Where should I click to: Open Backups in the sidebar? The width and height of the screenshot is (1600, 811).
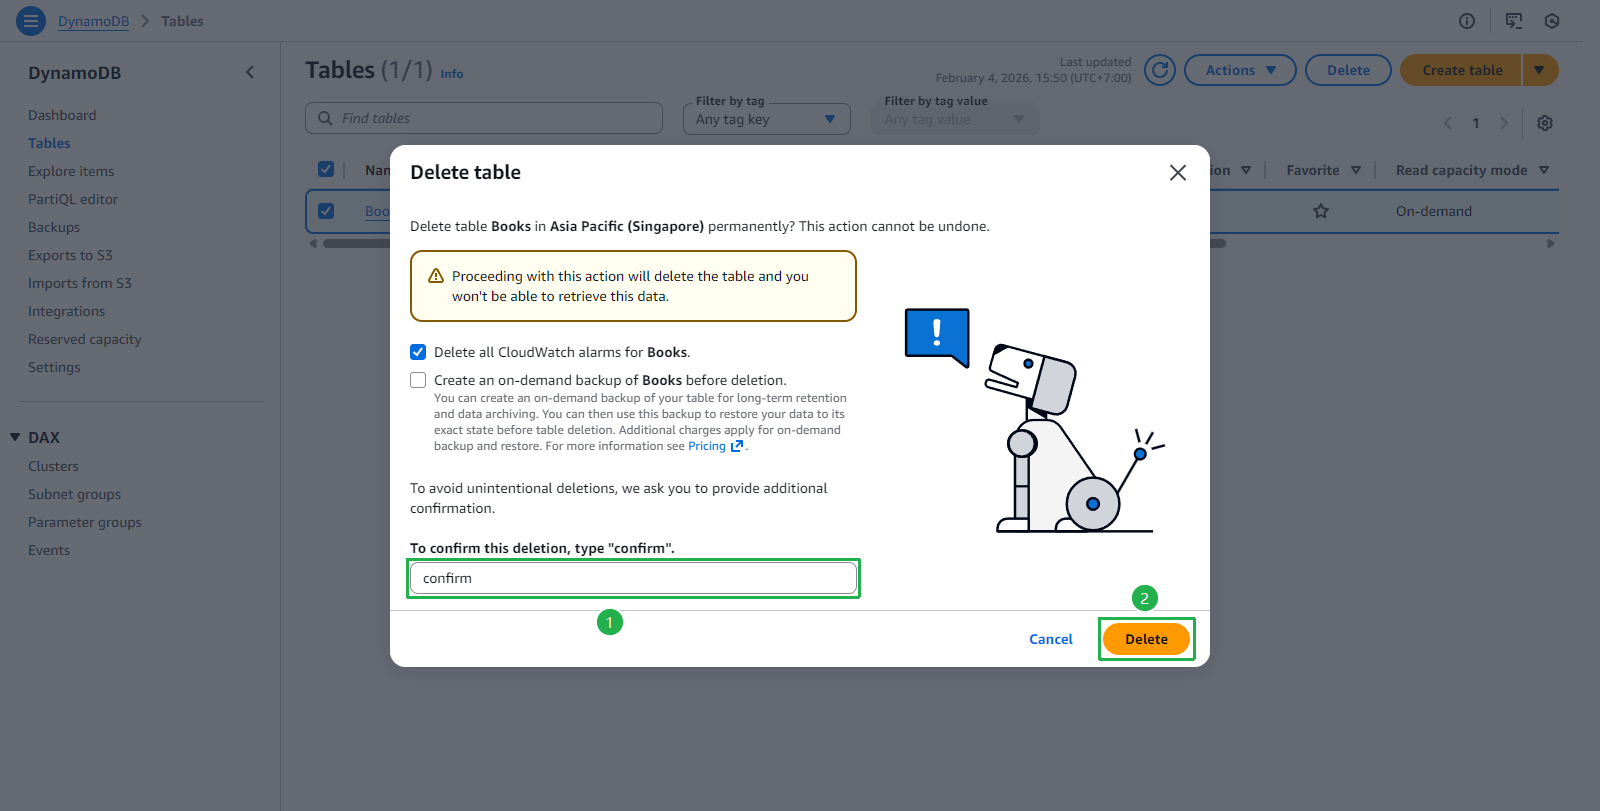coord(54,227)
